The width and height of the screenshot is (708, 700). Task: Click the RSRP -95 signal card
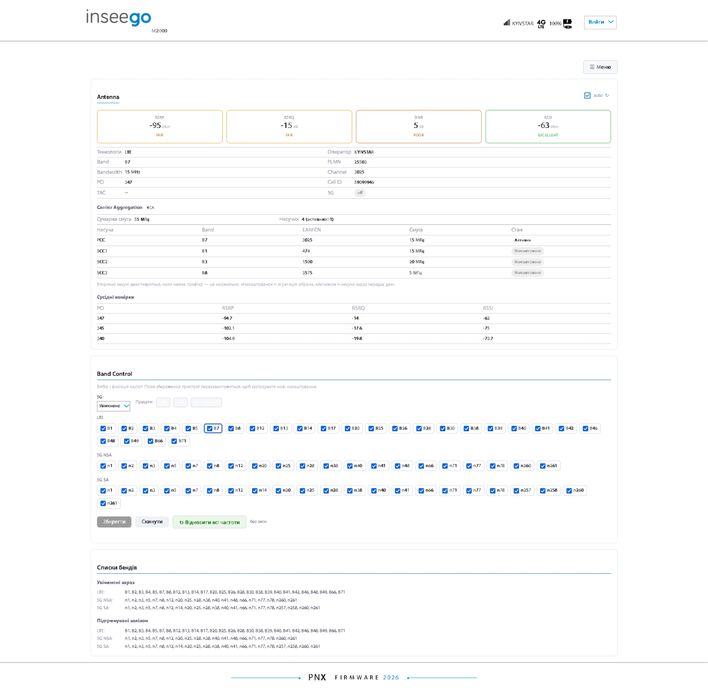[x=160, y=126]
